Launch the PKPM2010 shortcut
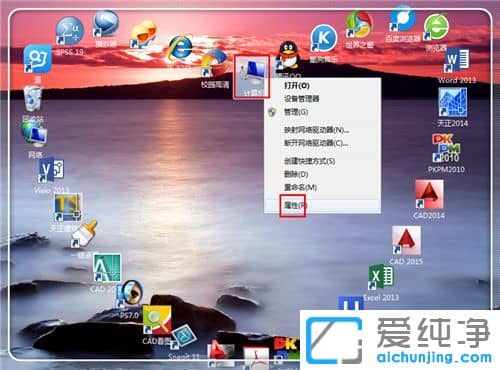The image size is (500, 370). coord(446,148)
